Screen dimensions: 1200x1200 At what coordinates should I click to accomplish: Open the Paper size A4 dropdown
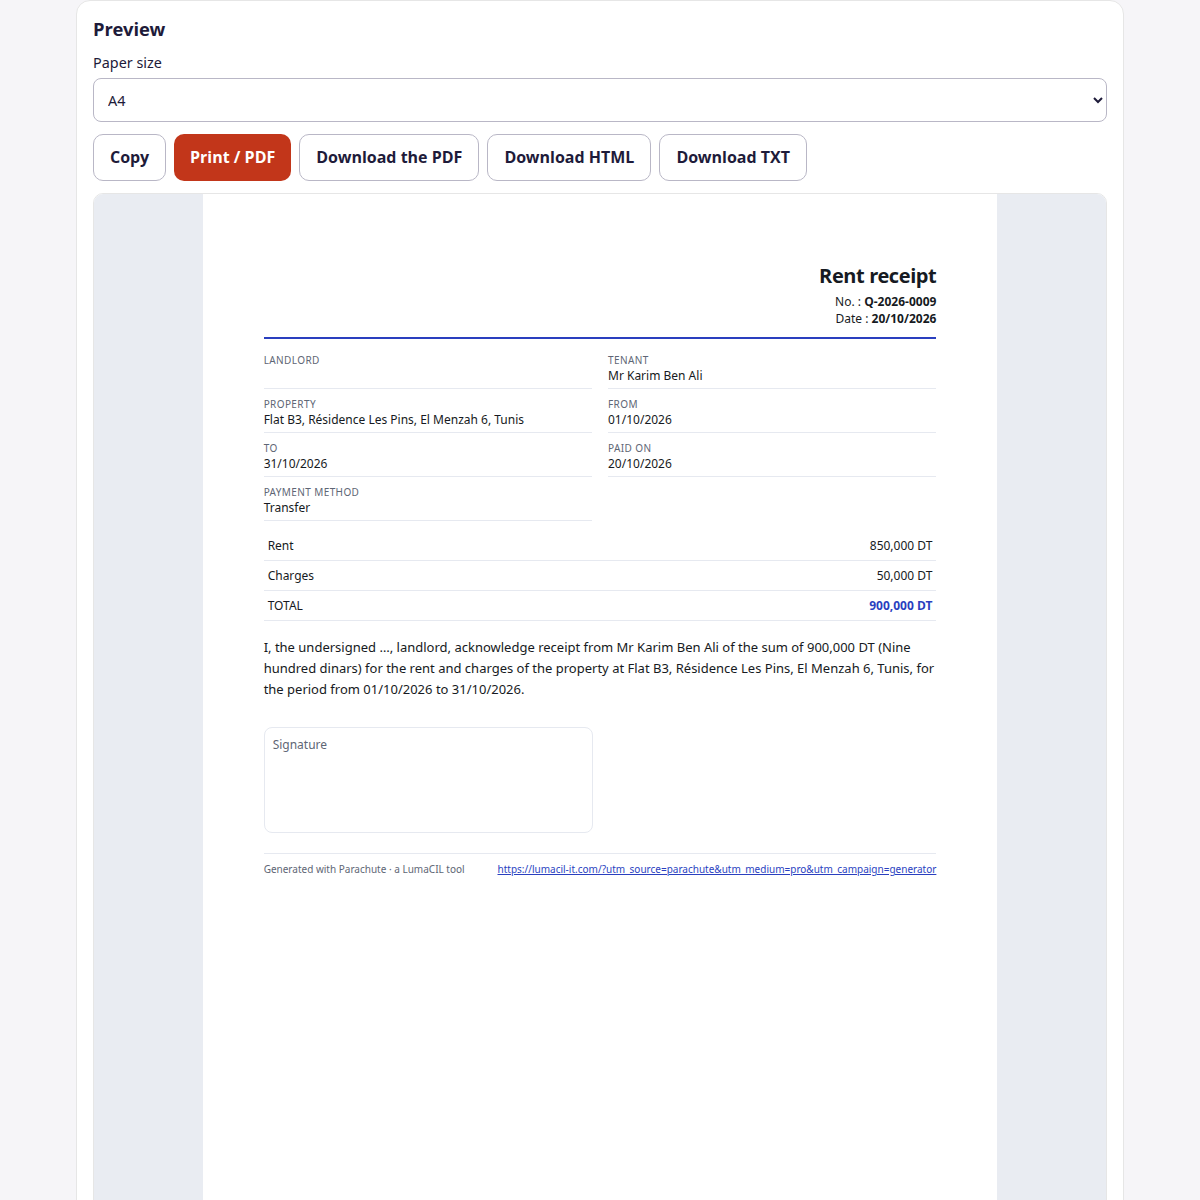click(600, 100)
